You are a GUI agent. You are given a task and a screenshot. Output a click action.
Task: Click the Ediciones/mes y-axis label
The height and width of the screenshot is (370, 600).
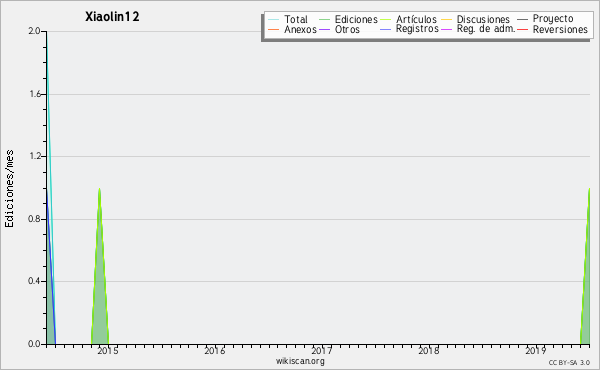pyautogui.click(x=9, y=188)
